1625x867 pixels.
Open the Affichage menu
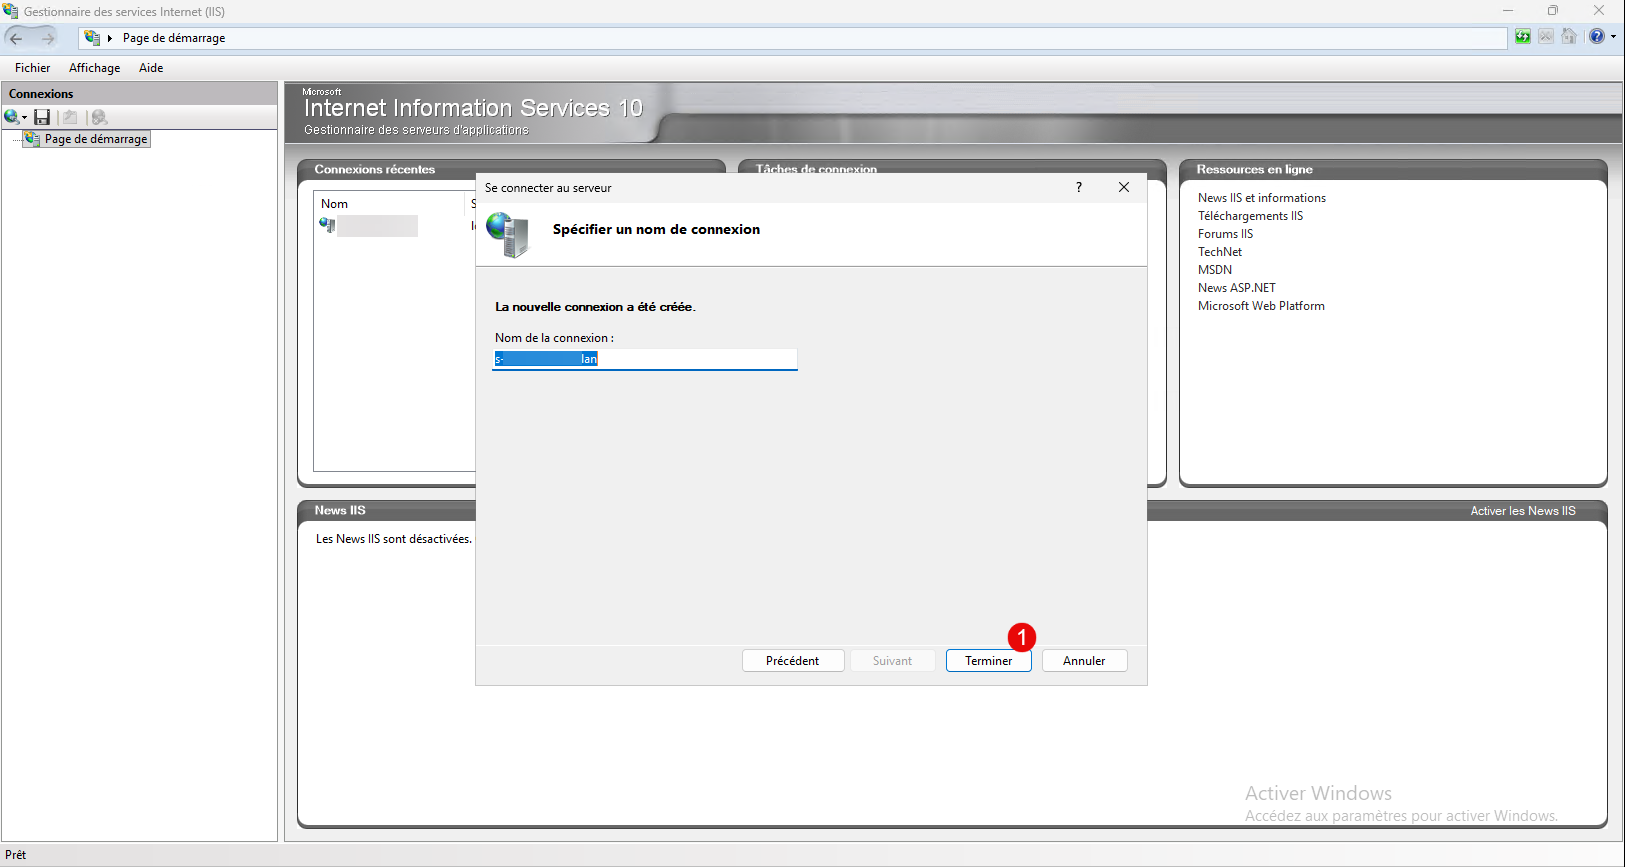click(94, 68)
